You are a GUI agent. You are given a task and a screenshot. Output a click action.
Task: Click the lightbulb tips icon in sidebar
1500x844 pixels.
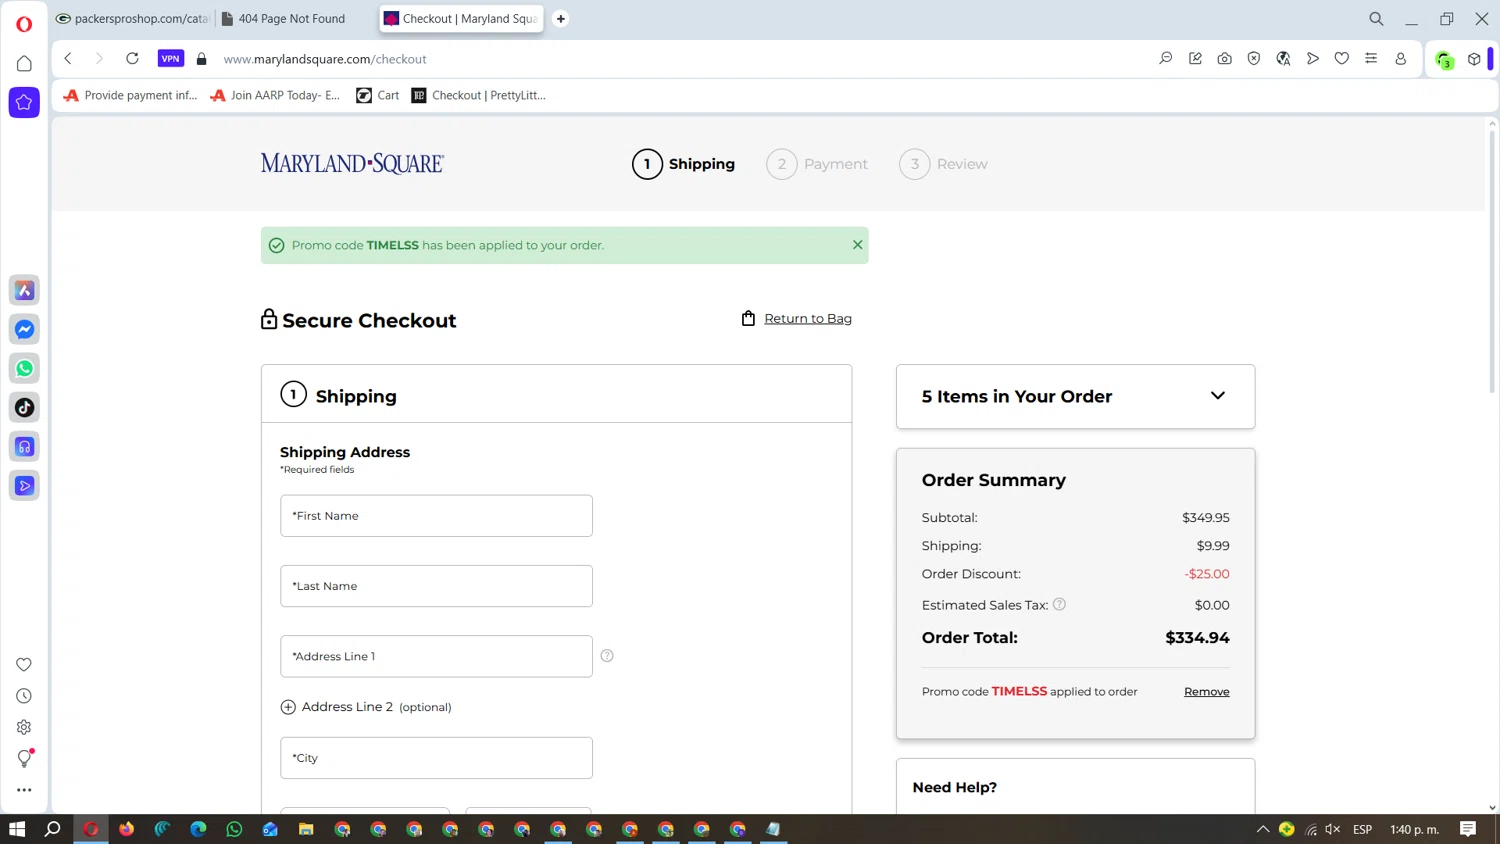[x=24, y=759]
